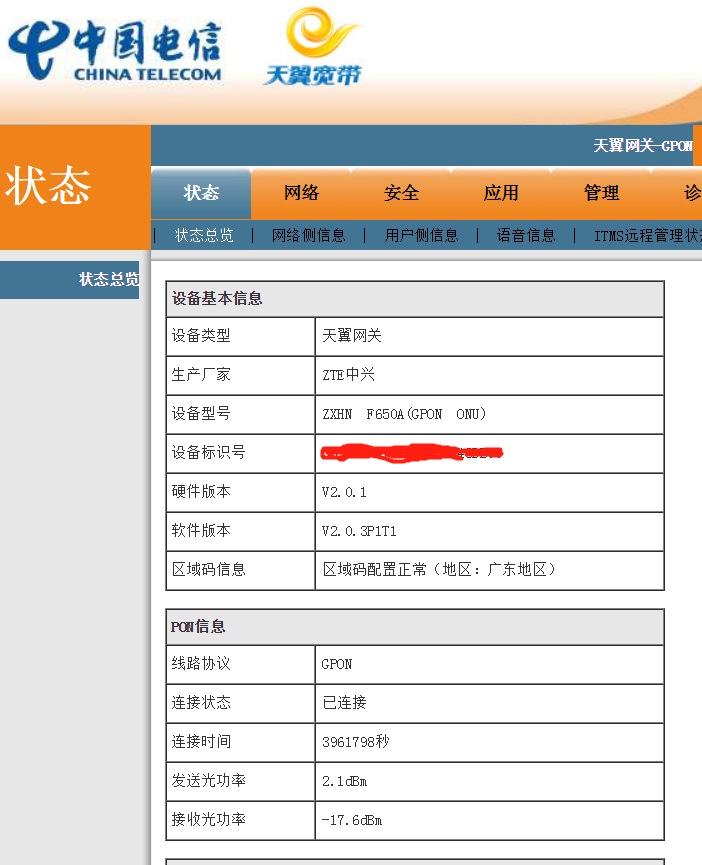The width and height of the screenshot is (702, 865).
Task: Open 用户侧信息 submenu
Action: [x=421, y=236]
